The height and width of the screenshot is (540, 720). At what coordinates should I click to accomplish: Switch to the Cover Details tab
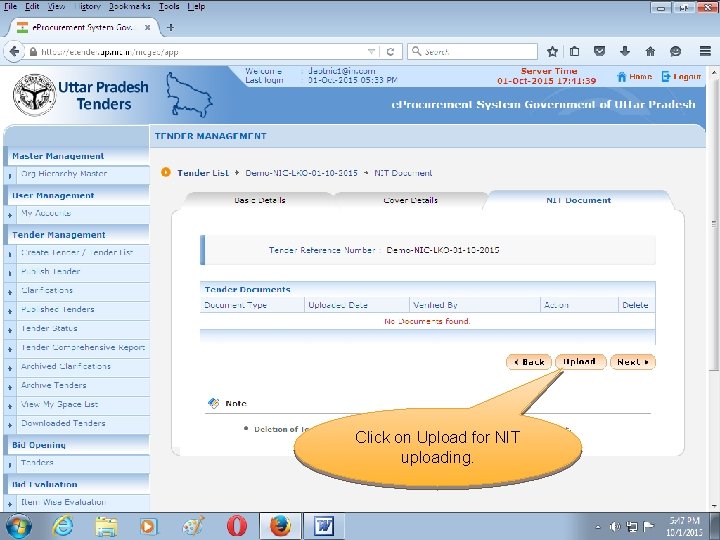pos(411,200)
